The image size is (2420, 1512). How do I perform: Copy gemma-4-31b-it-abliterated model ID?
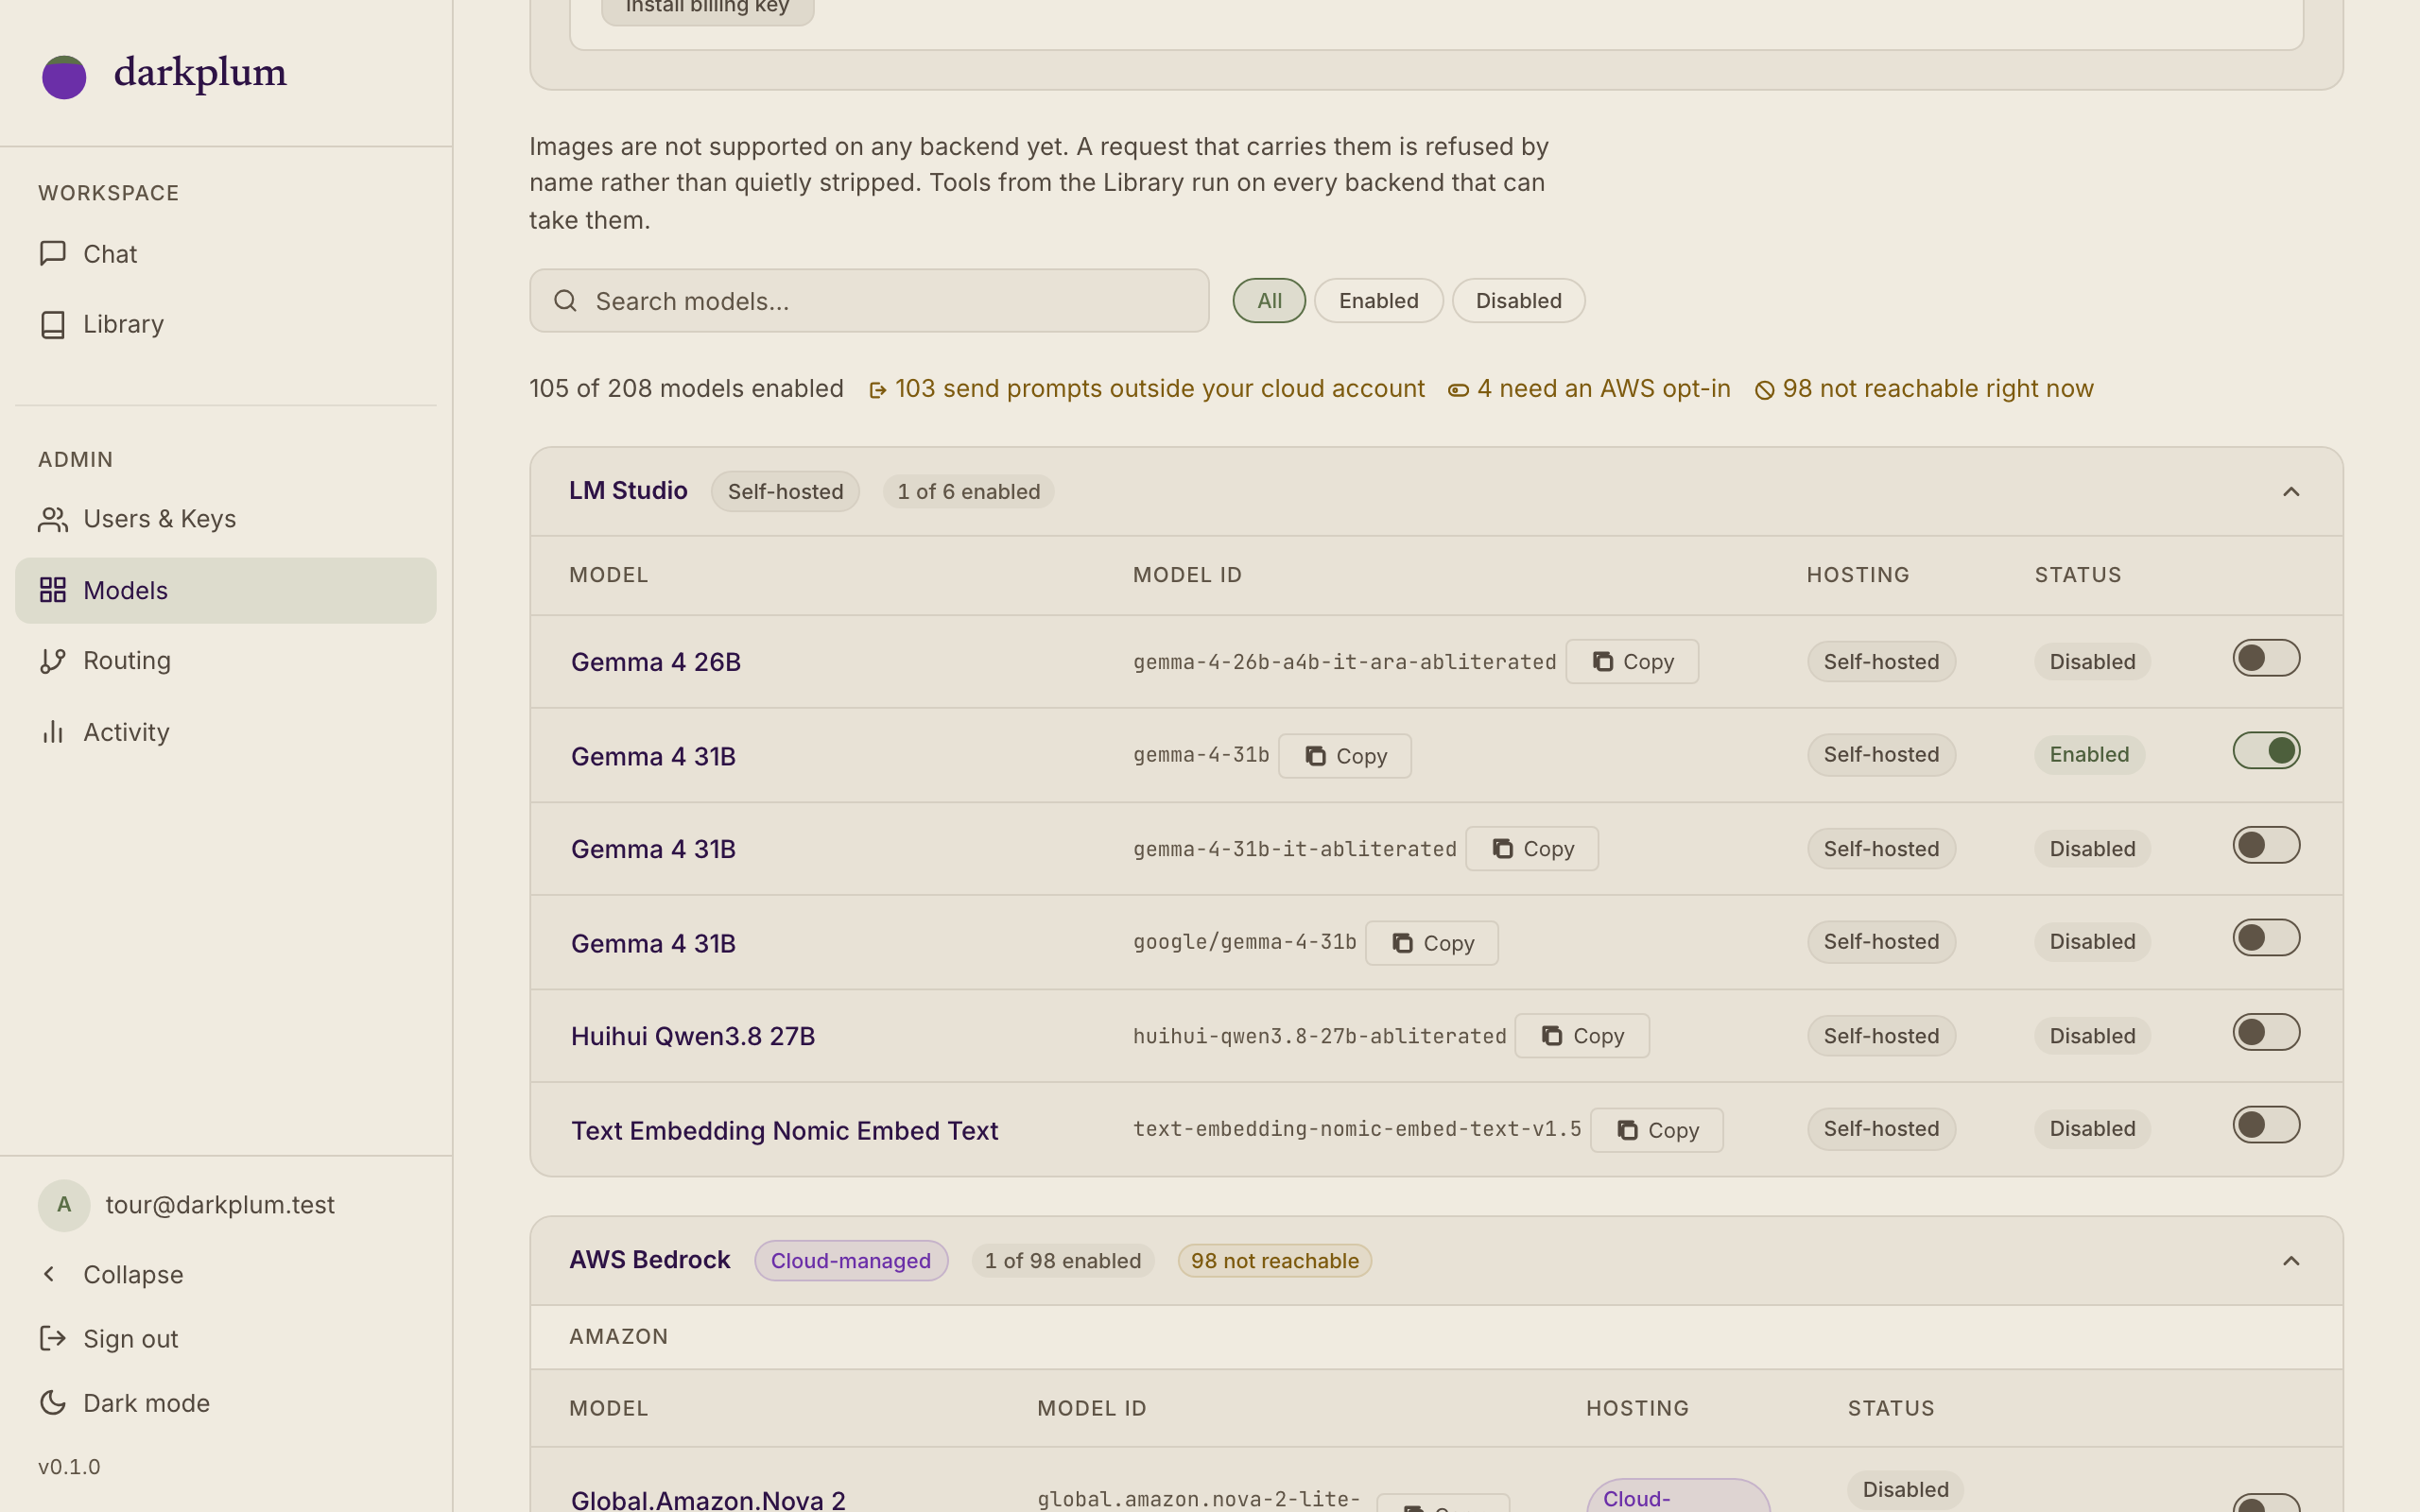(1532, 848)
